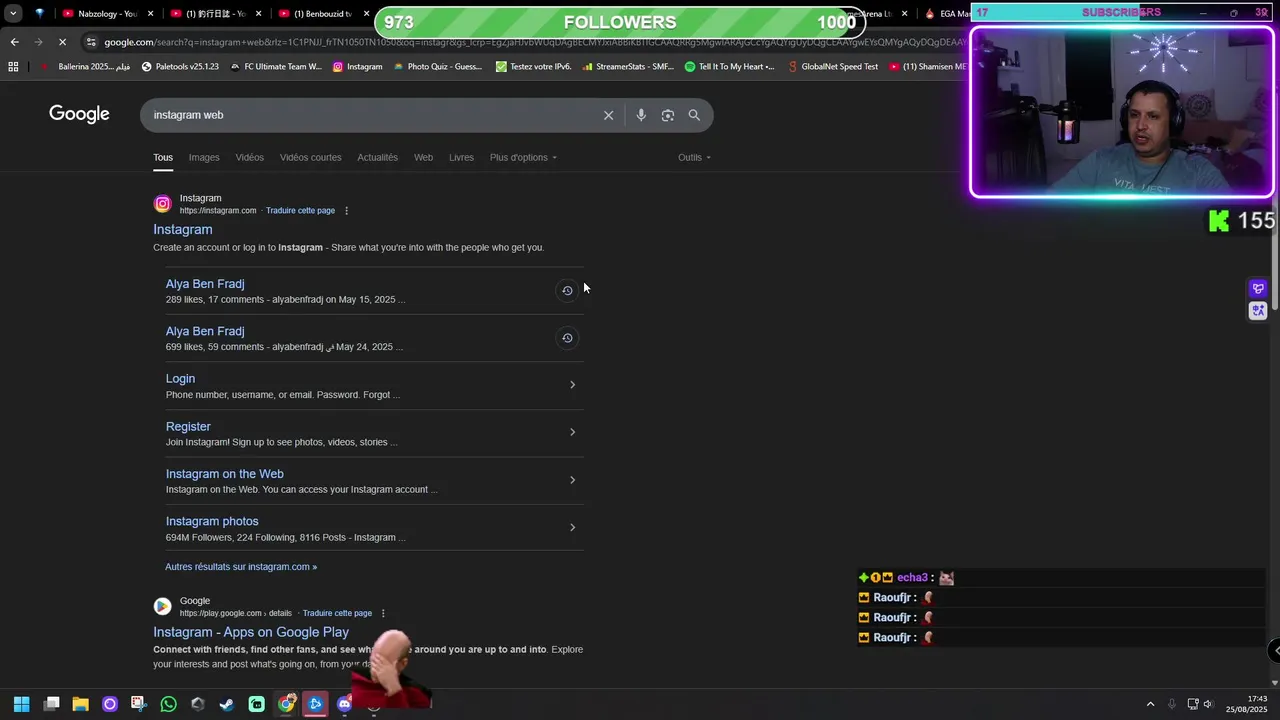The image size is (1280, 720).
Task: Click Traduire cette page for Instagram result
Action: [x=300, y=211]
